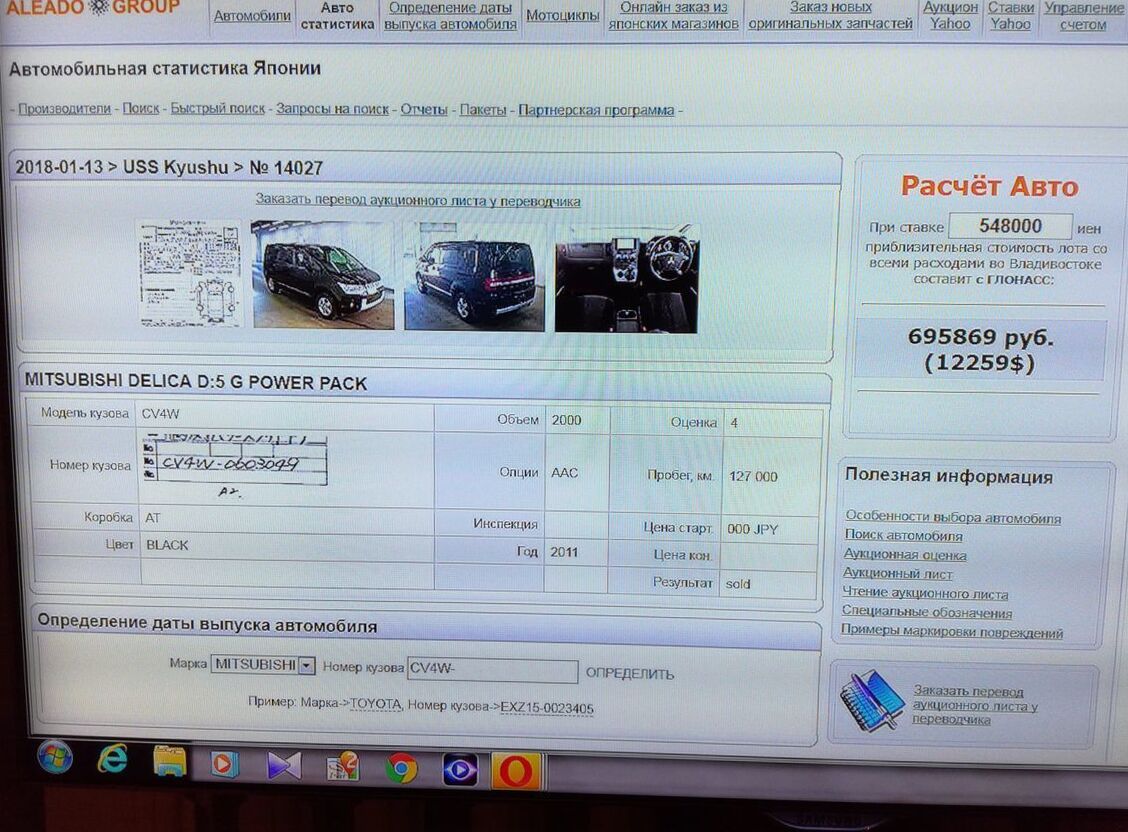Click the mileage value 127 000
This screenshot has height=832, width=1128.
click(753, 476)
